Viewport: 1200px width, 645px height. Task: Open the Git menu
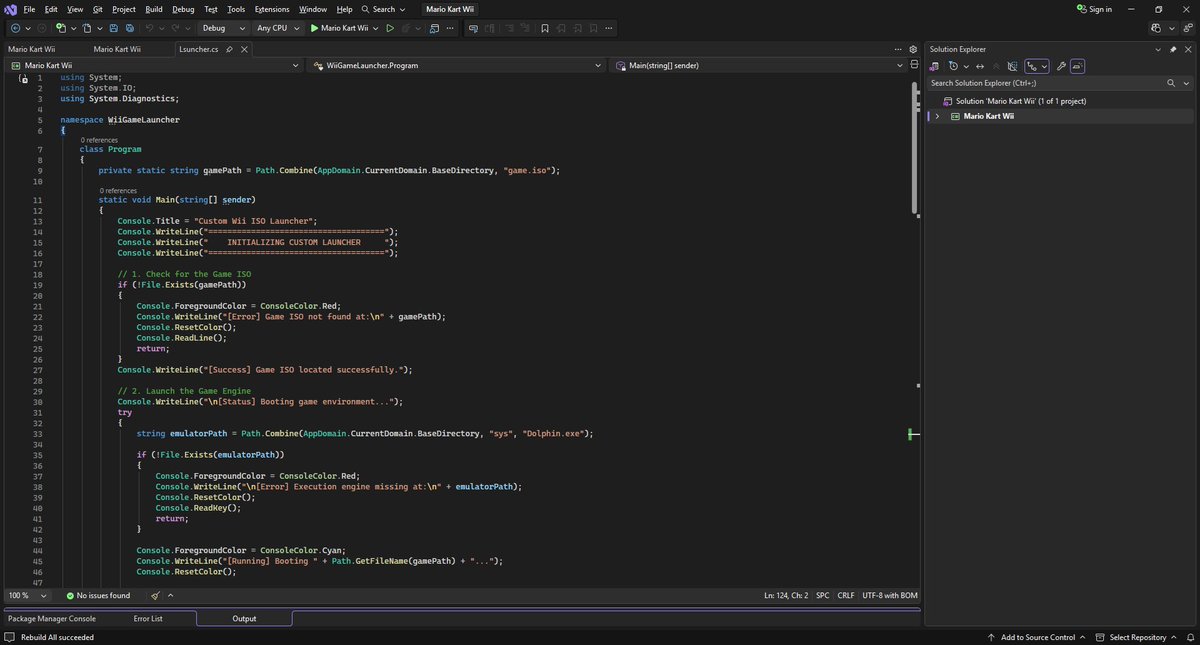(98, 8)
